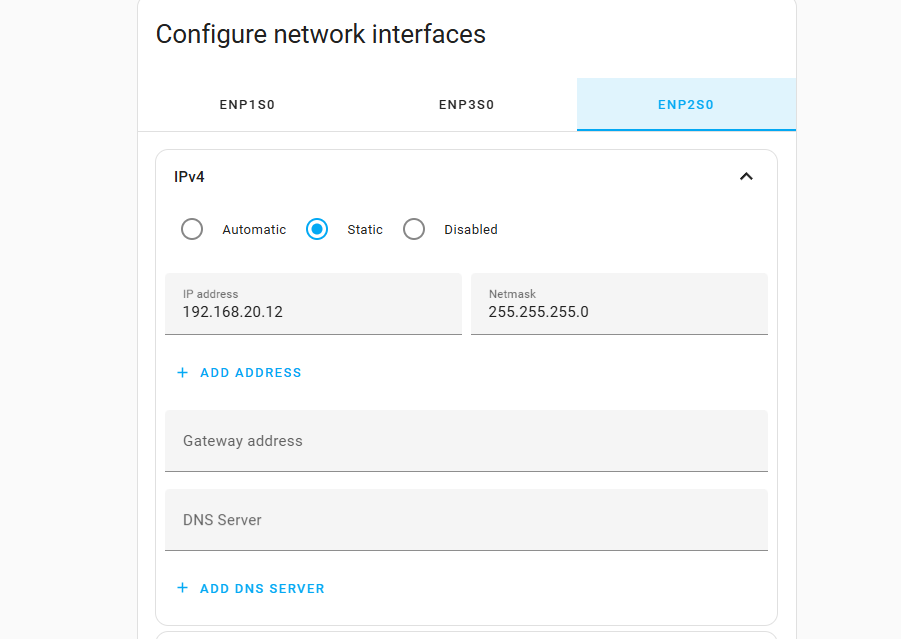Click the ADD DNS SERVER text button
The image size is (901, 639).
[x=262, y=589]
